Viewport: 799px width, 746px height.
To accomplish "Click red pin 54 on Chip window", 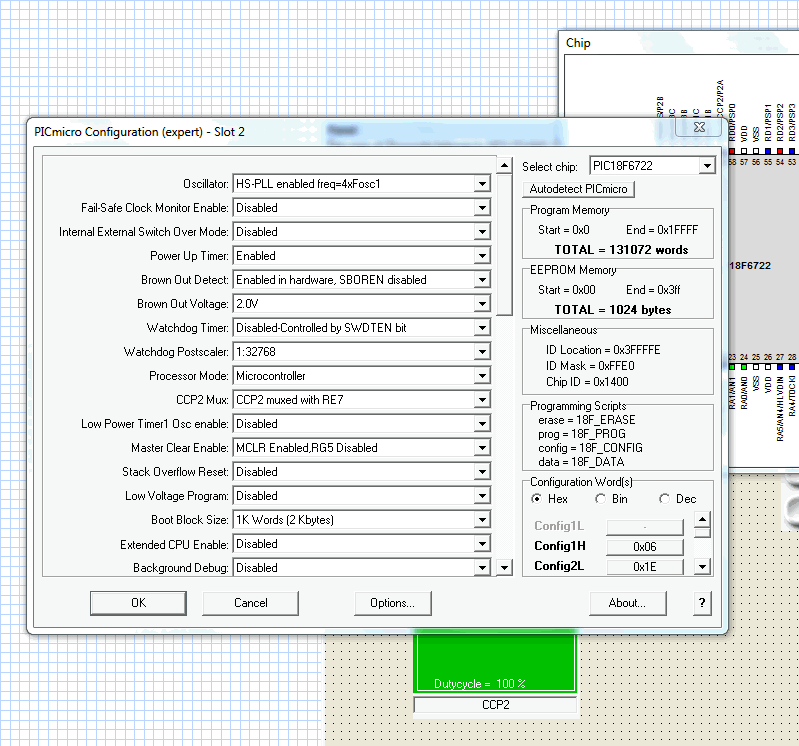I will click(x=780, y=151).
